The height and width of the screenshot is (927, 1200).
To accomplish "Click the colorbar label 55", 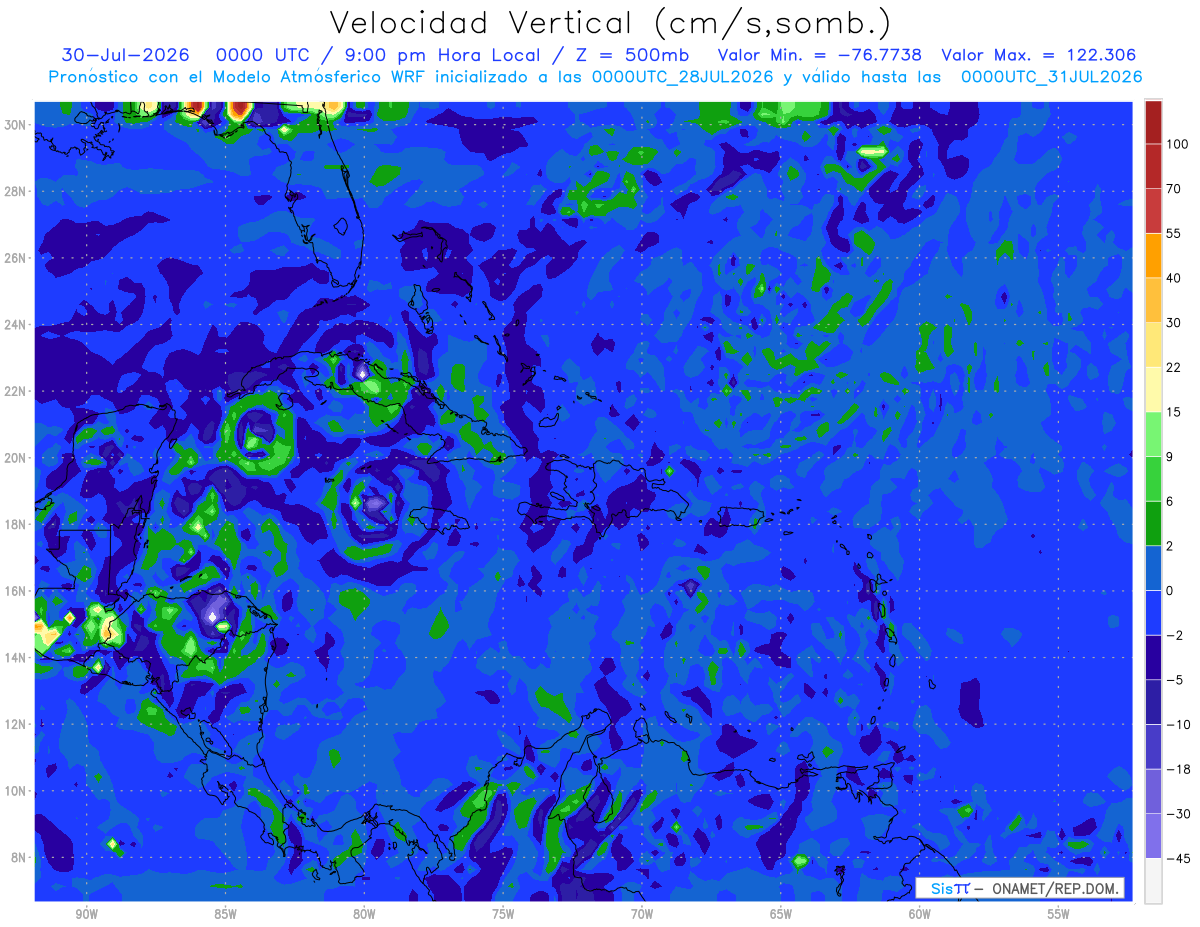I will [x=1174, y=233].
